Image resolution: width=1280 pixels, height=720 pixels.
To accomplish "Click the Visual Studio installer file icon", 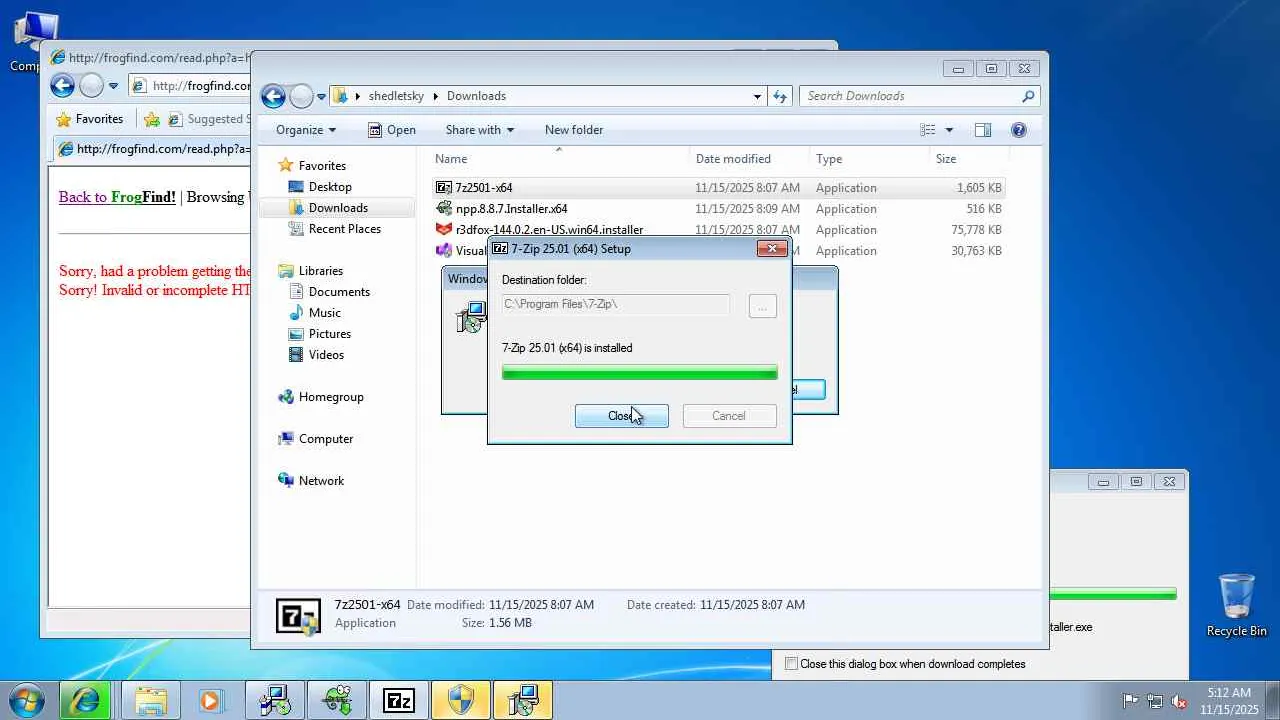I will point(444,251).
